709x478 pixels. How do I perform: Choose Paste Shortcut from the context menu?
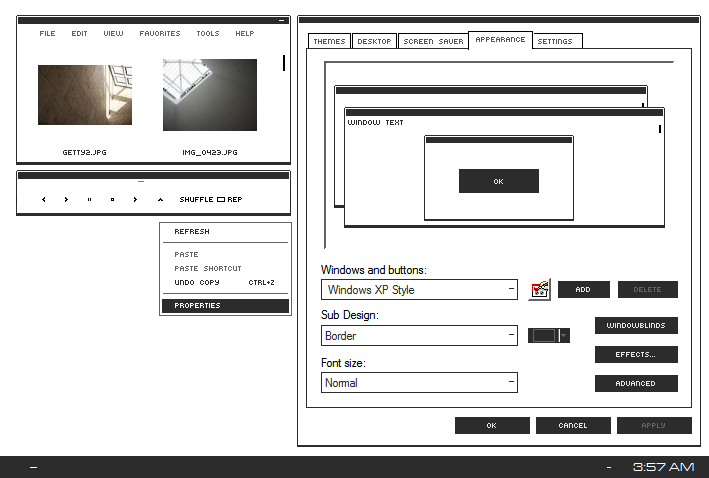pyautogui.click(x=225, y=269)
